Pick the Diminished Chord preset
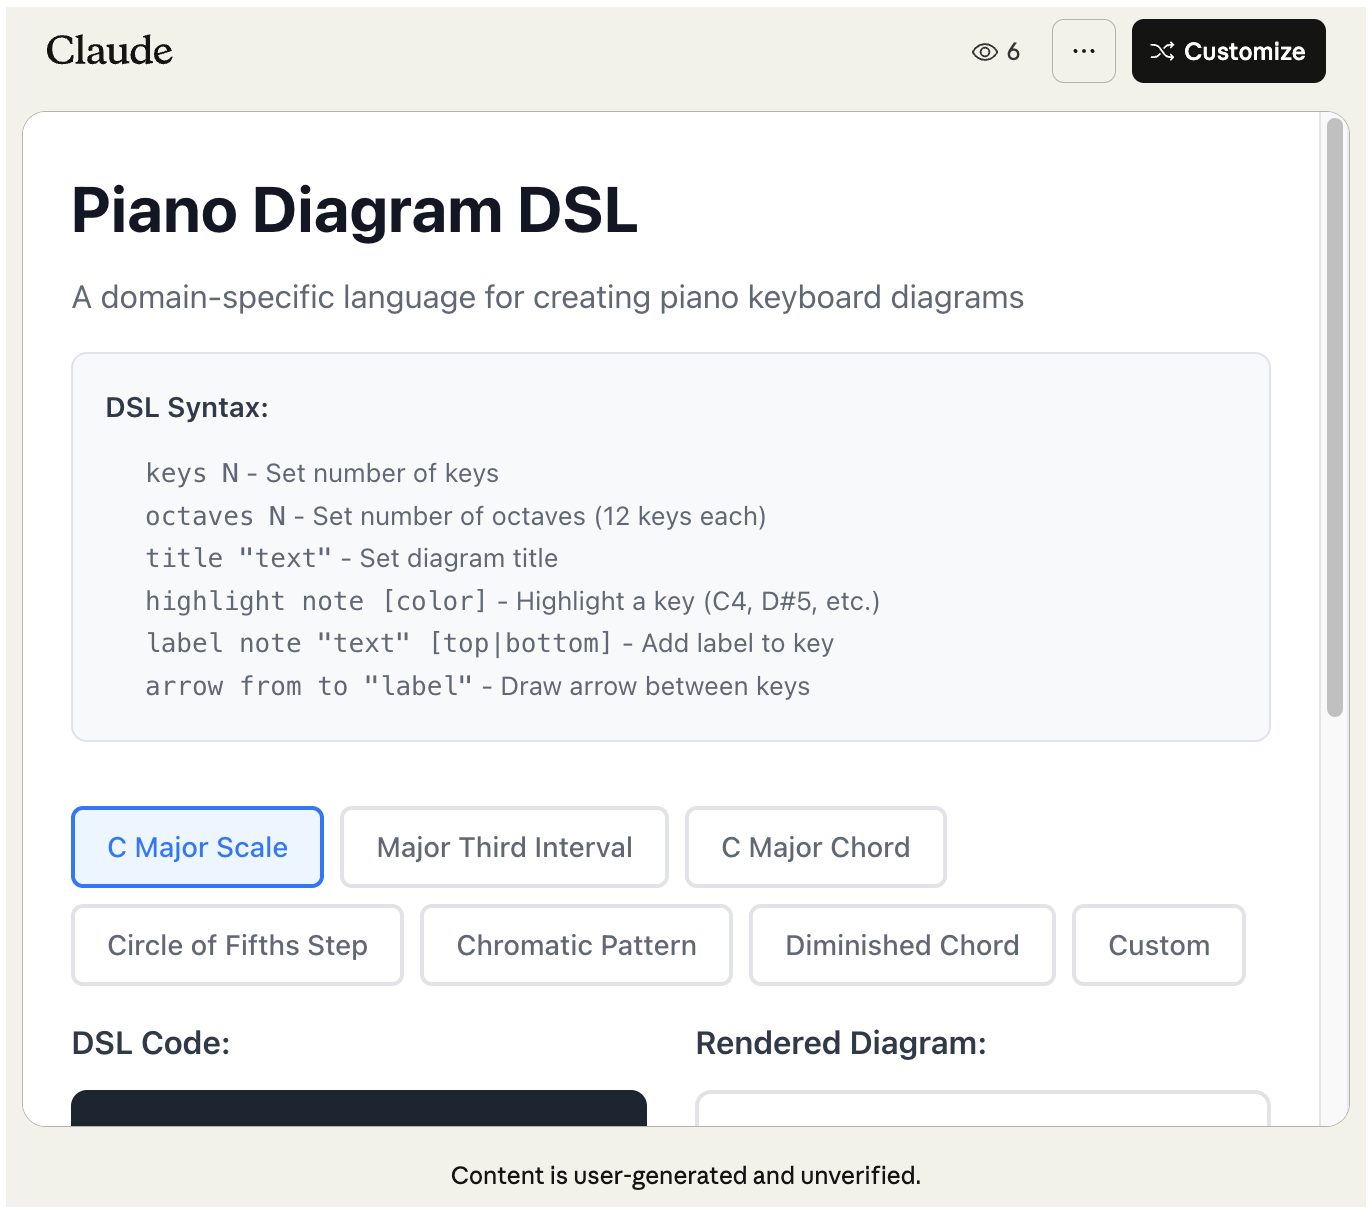This screenshot has width=1370, height=1216. (x=902, y=945)
